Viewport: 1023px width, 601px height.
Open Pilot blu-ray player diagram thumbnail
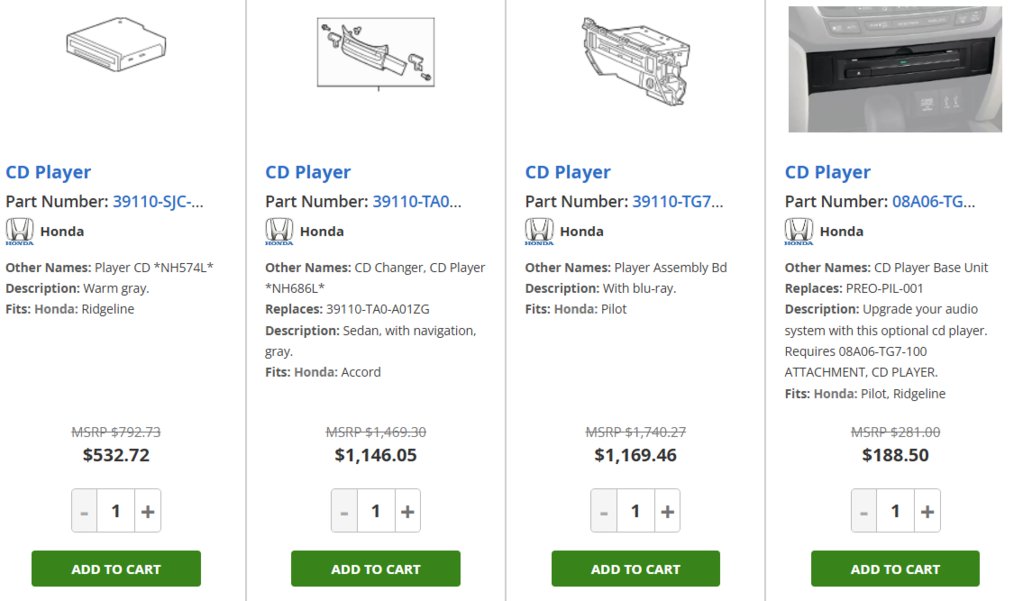(x=635, y=61)
